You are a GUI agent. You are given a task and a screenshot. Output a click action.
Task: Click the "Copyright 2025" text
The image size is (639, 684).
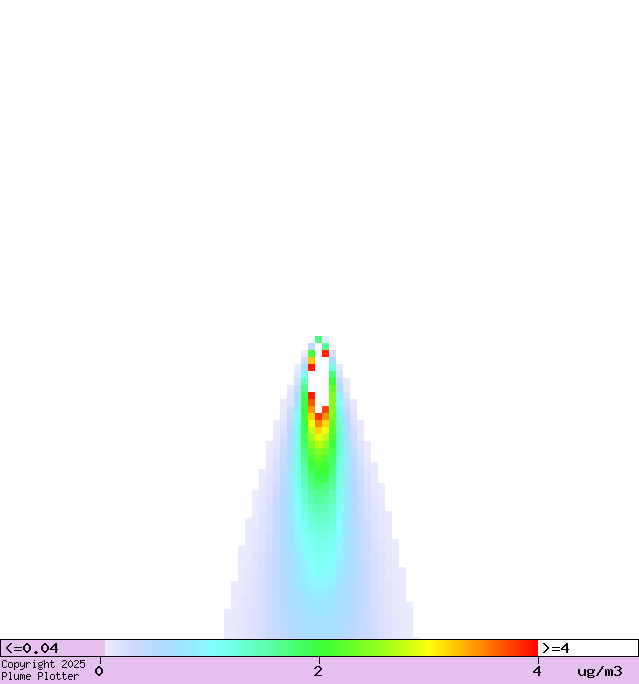point(43,664)
